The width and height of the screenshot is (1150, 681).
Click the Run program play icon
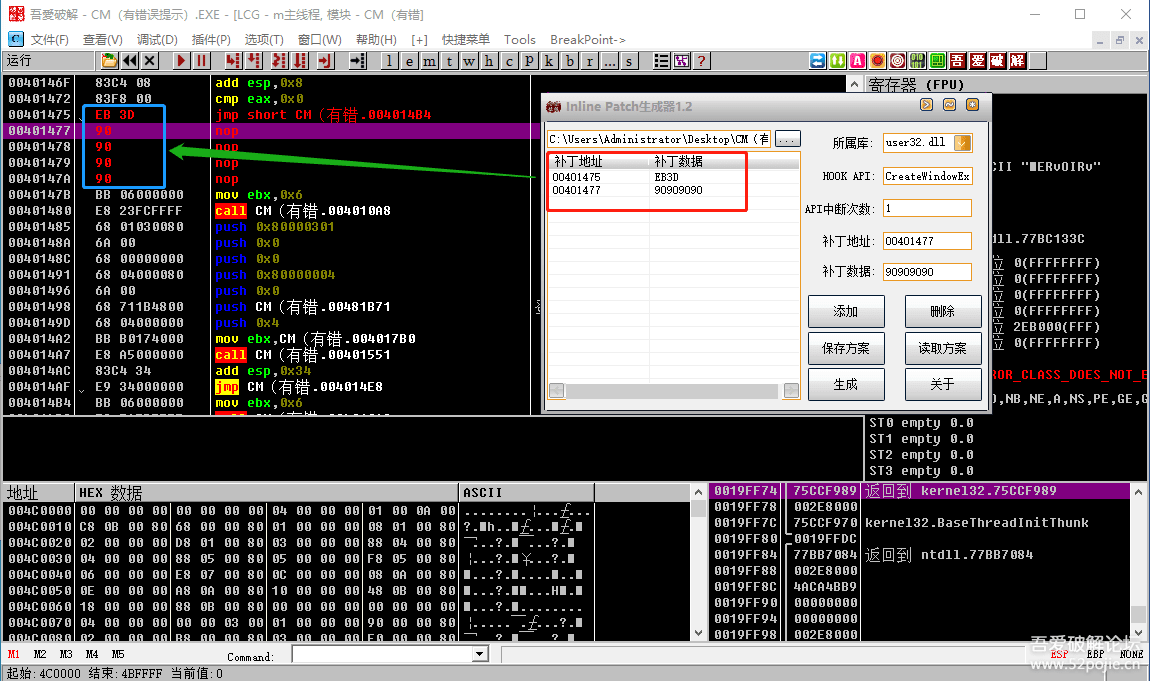(181, 61)
